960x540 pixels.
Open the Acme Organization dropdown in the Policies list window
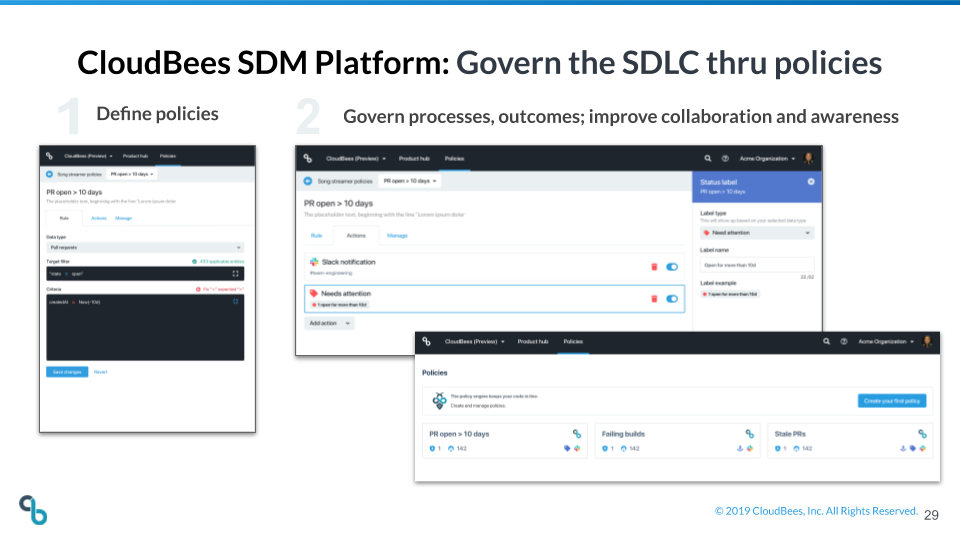pyautogui.click(x=886, y=342)
